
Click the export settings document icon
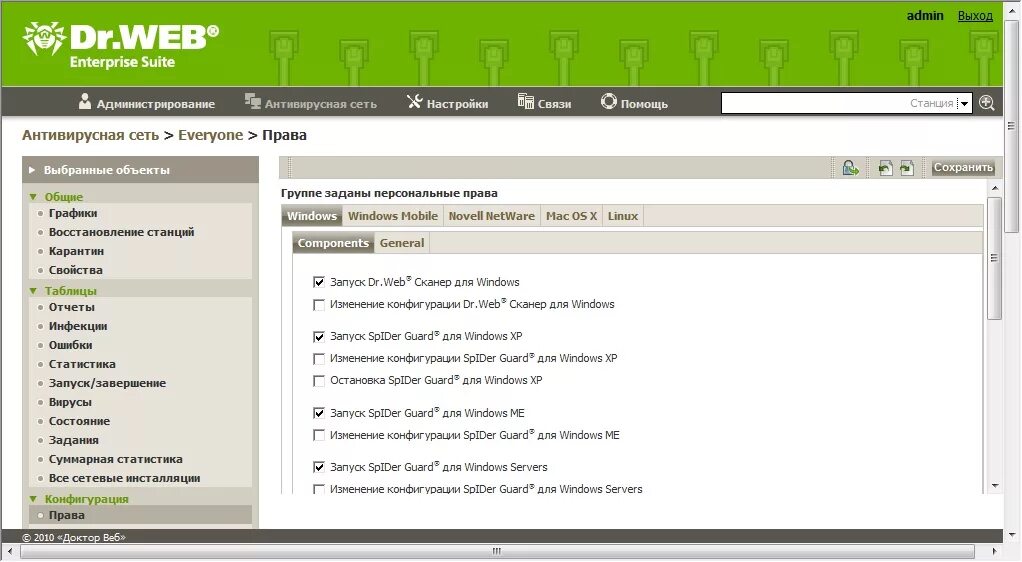(x=907, y=168)
